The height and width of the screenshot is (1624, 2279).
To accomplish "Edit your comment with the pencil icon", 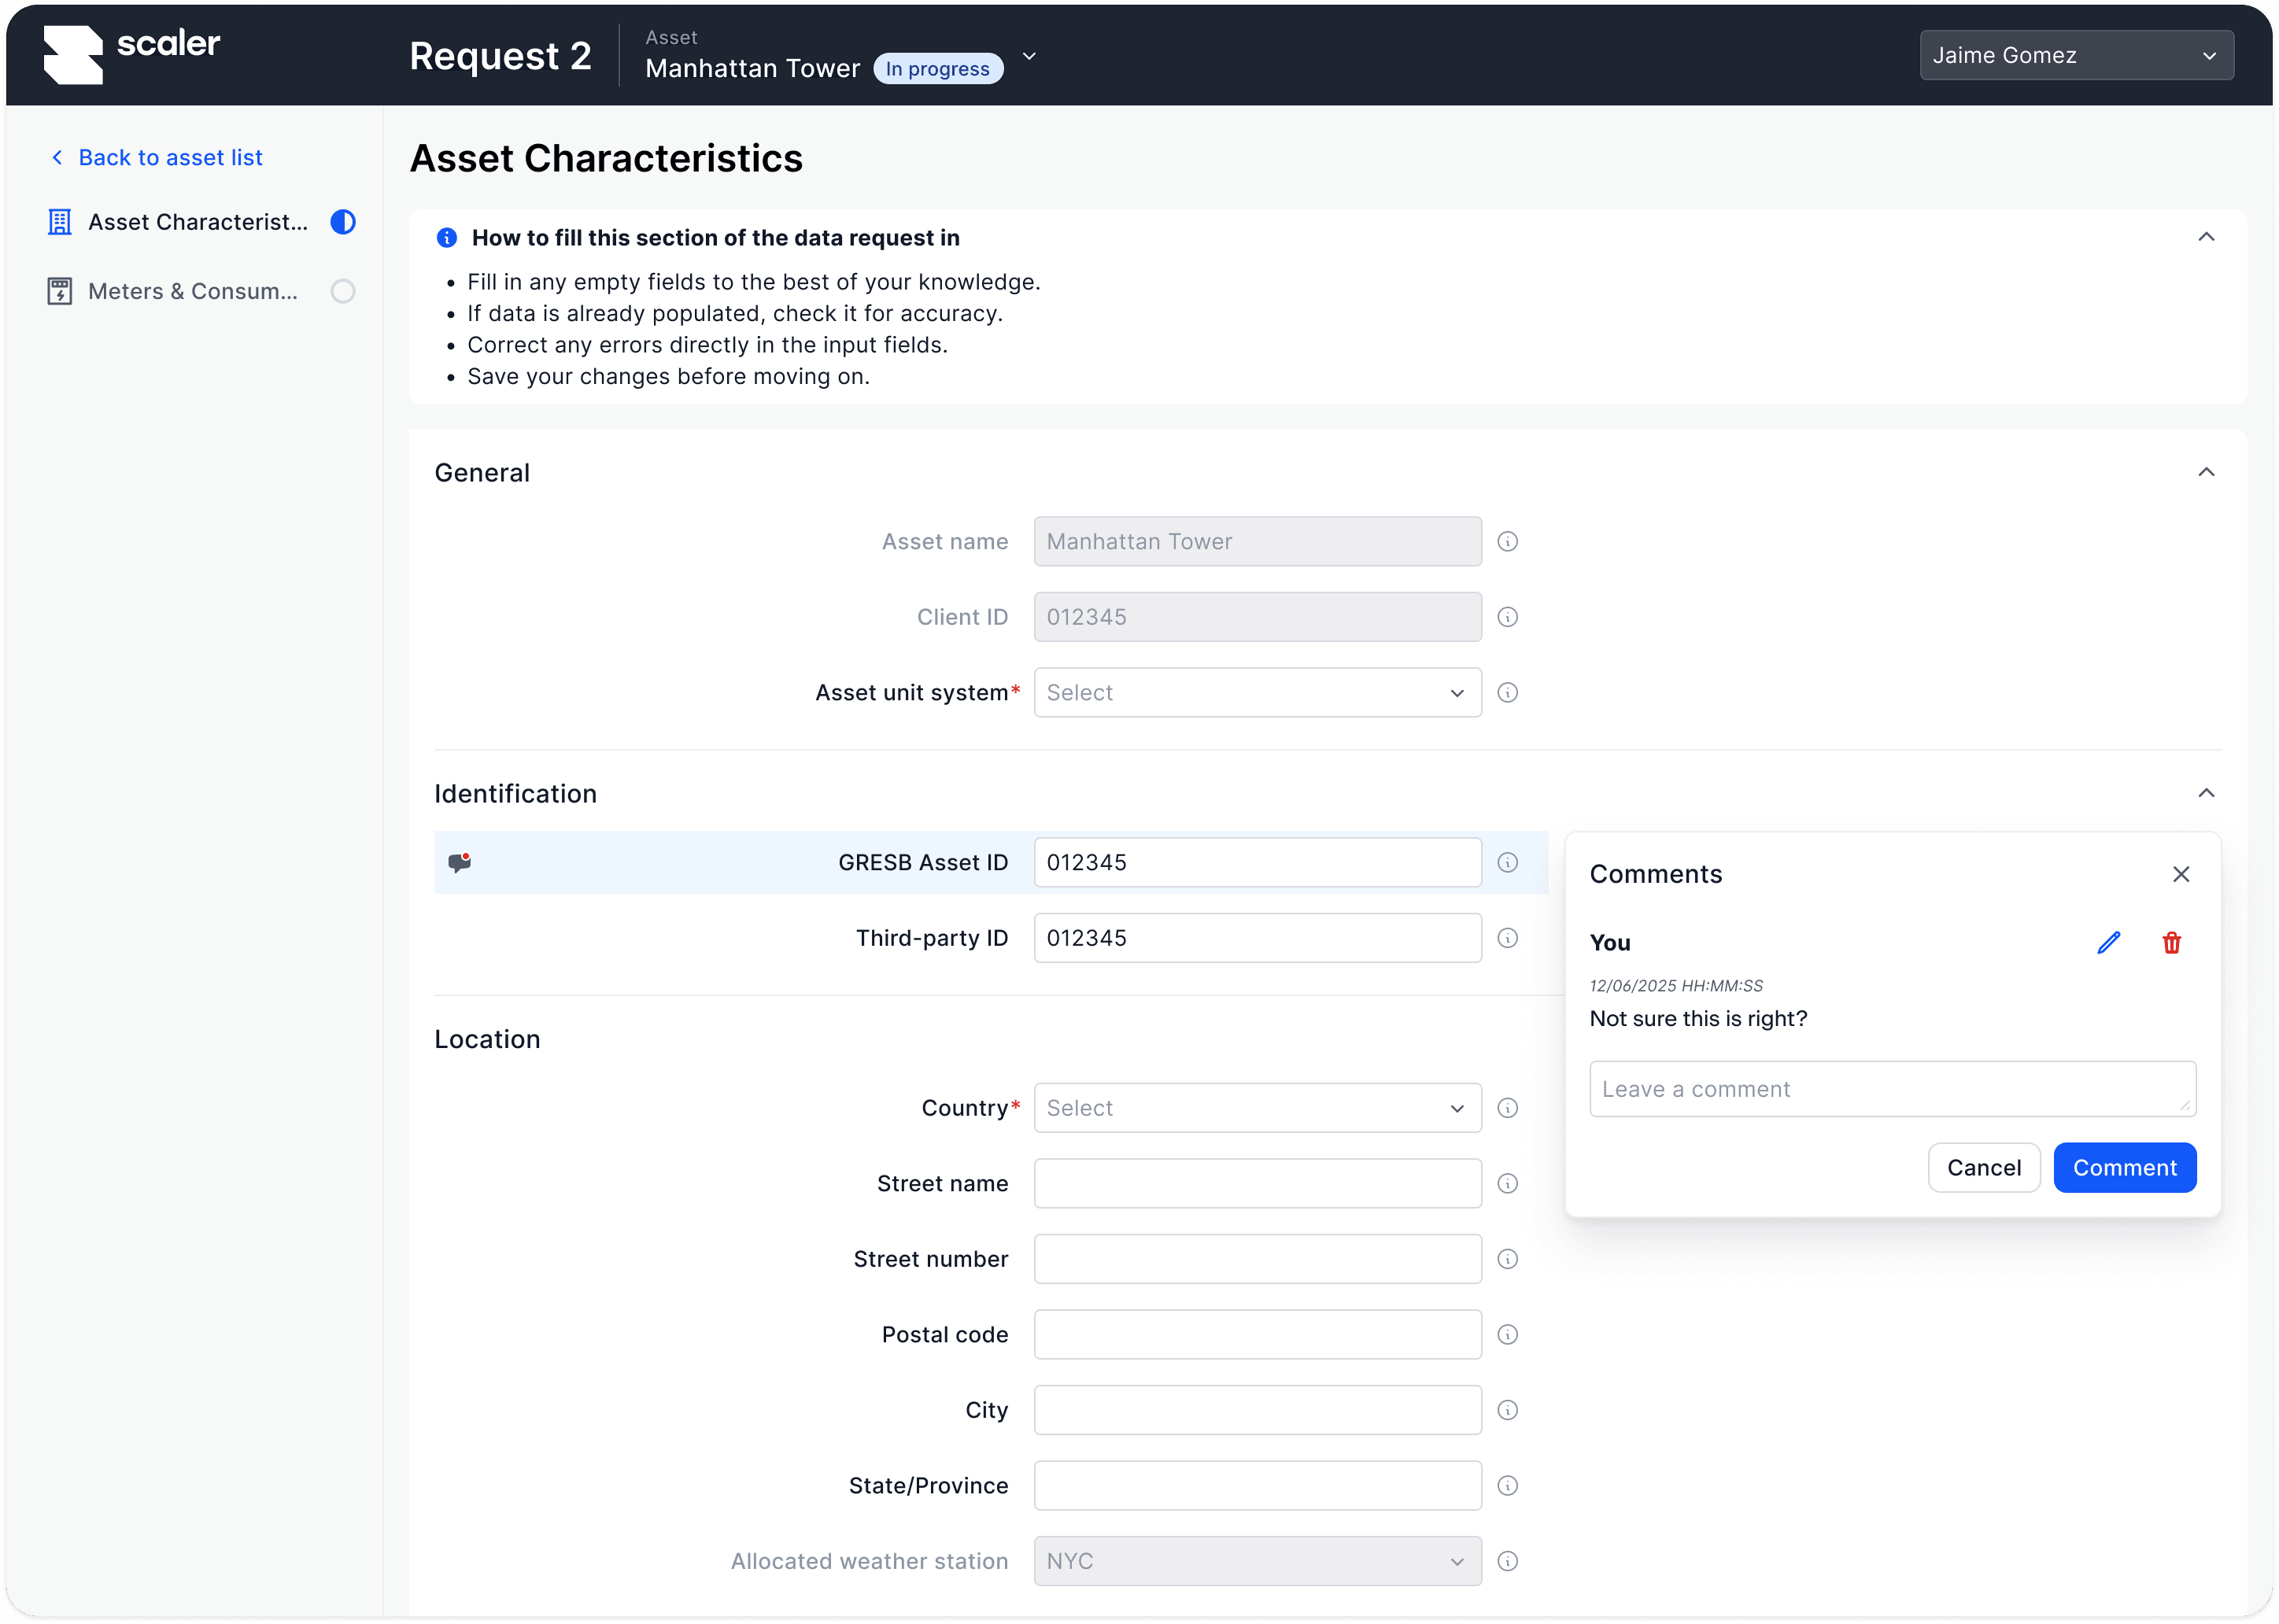I will [2109, 943].
